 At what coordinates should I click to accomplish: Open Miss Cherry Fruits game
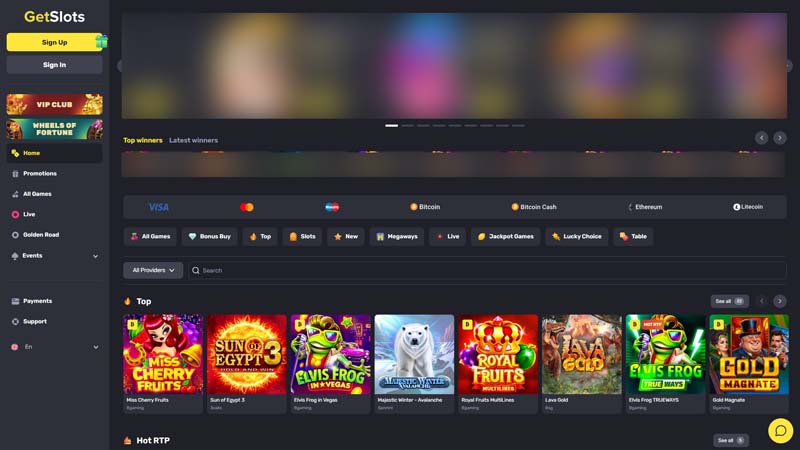(163, 363)
